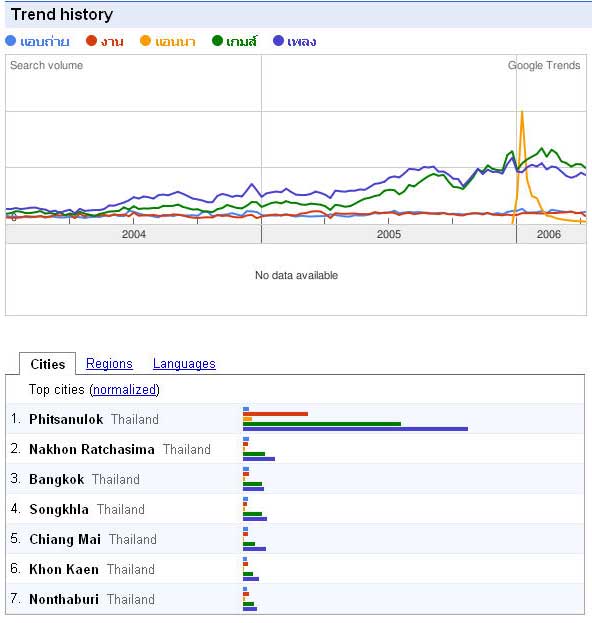Image resolution: width=592 pixels, height=623 pixels.
Task: Open the เกมส์ search term link
Action: coord(242,41)
